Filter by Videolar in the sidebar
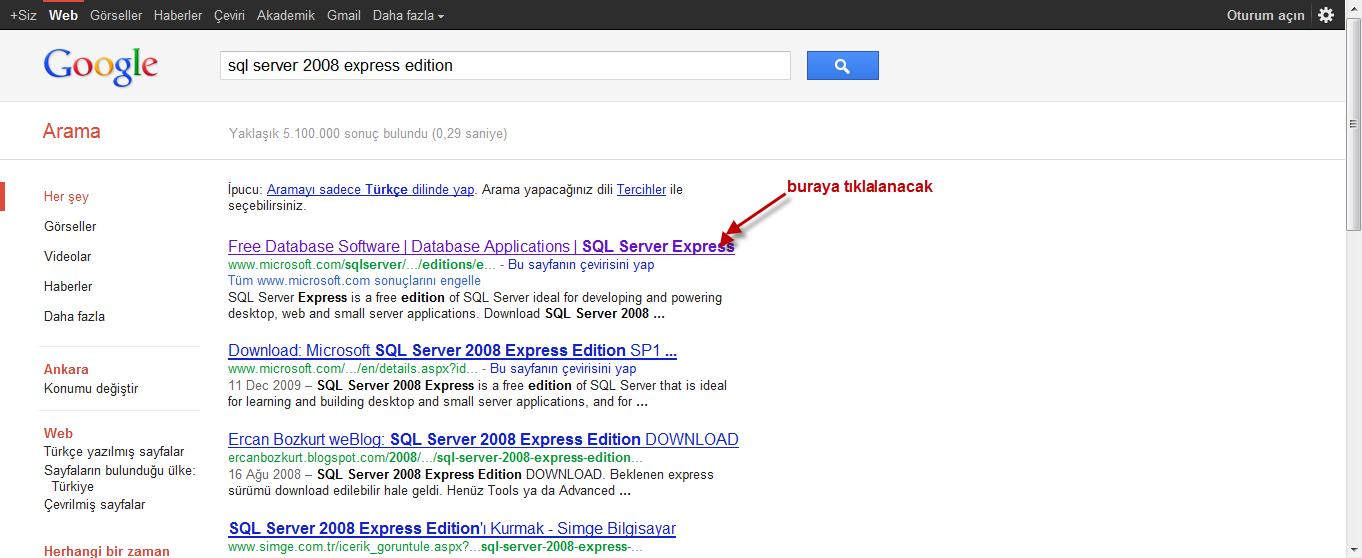The height and width of the screenshot is (558, 1362). coord(68,257)
